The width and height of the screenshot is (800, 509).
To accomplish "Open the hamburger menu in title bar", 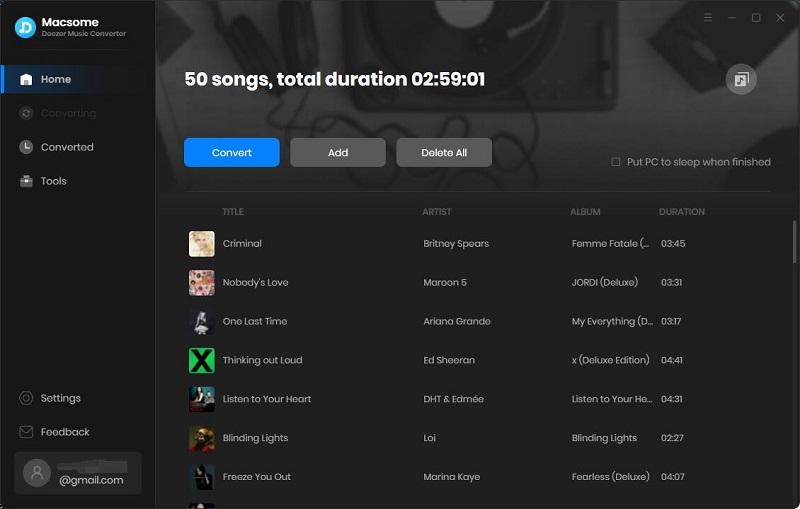I will 708,18.
